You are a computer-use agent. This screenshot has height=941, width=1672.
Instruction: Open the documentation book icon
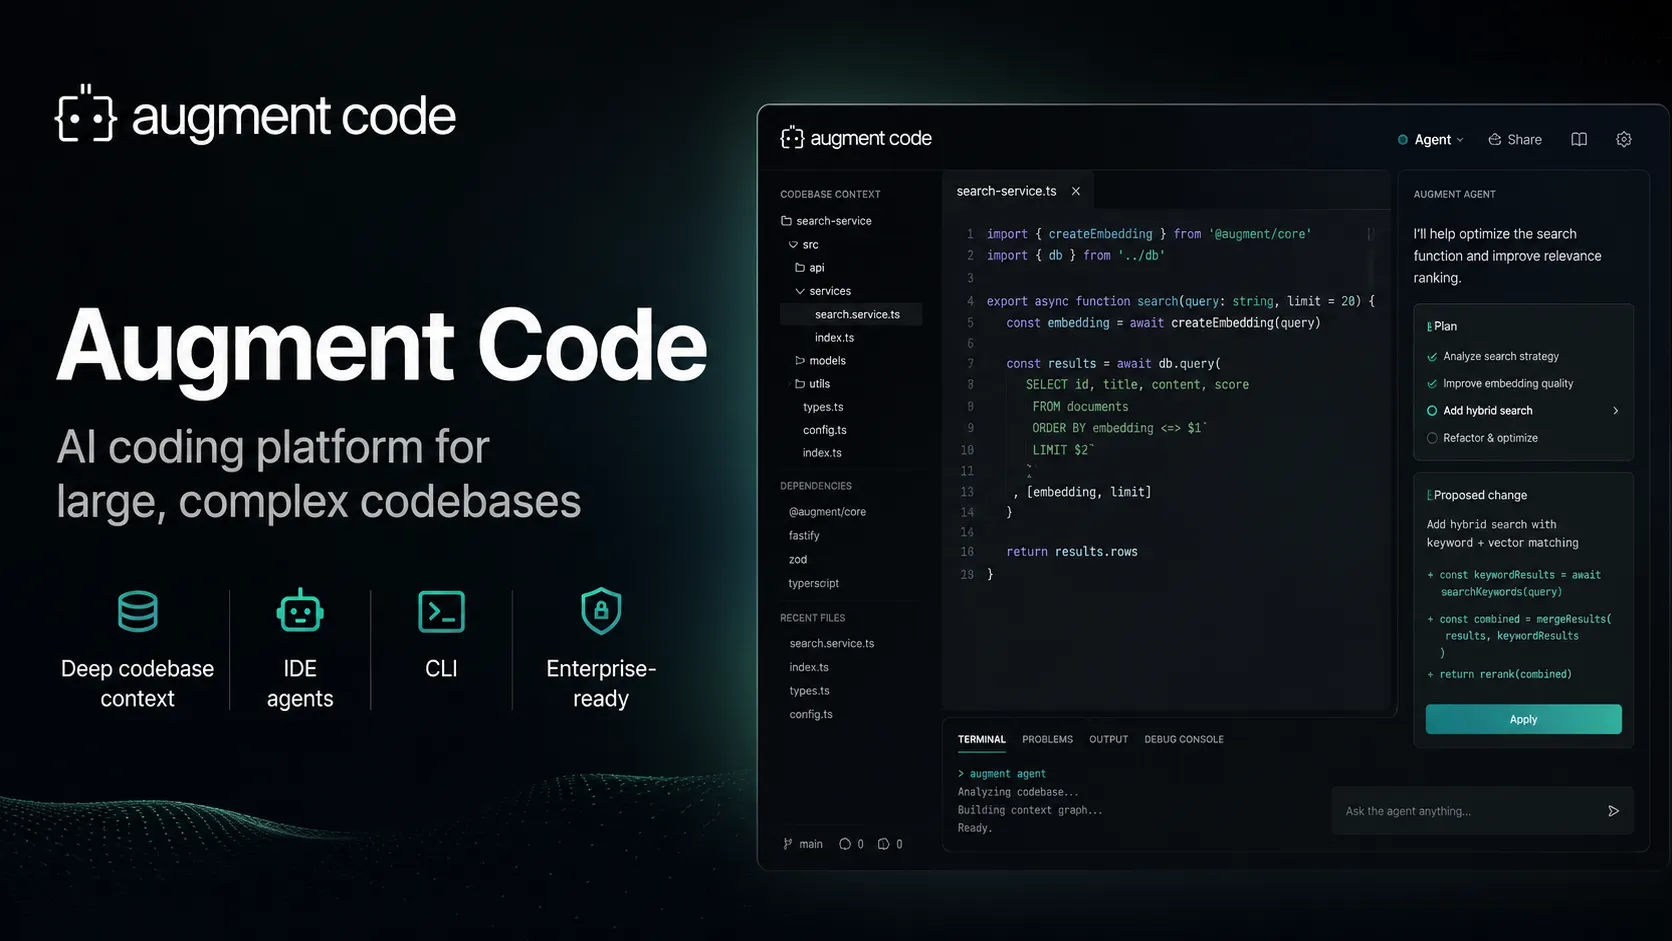coord(1579,139)
